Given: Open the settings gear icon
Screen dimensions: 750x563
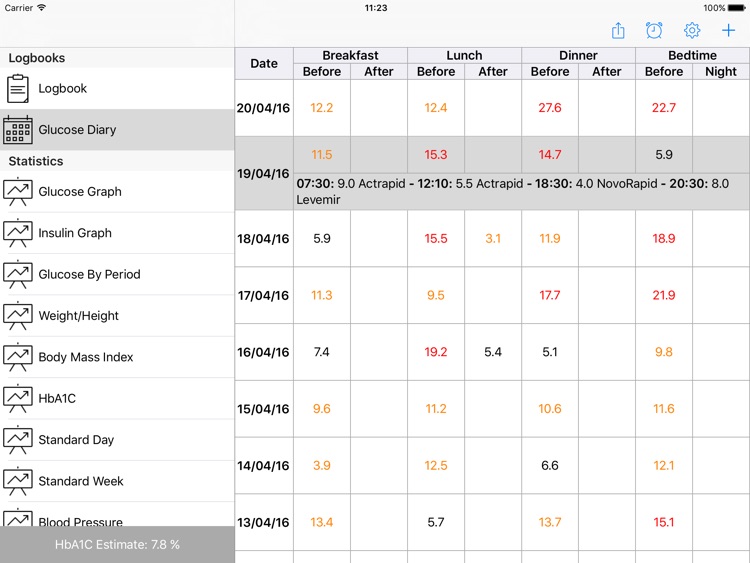Looking at the screenshot, I should (x=692, y=31).
